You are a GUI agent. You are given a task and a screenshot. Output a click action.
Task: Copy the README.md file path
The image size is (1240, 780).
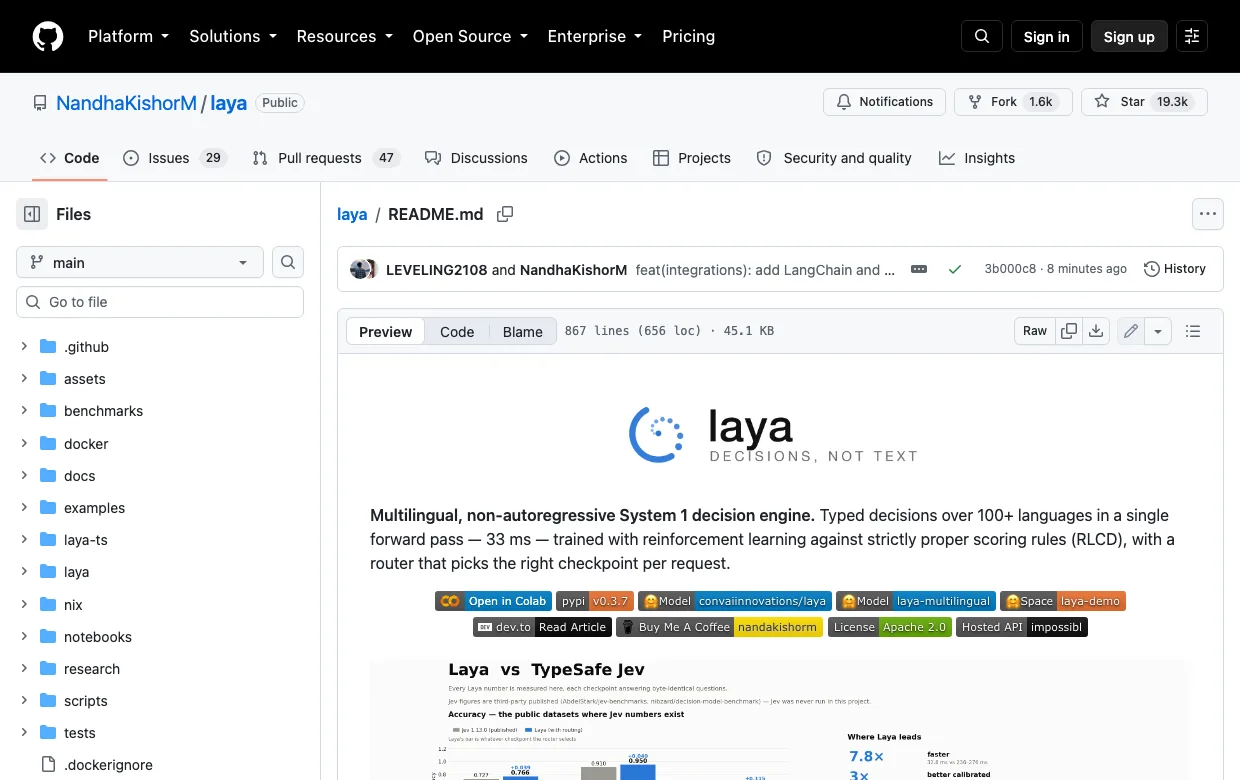click(505, 214)
